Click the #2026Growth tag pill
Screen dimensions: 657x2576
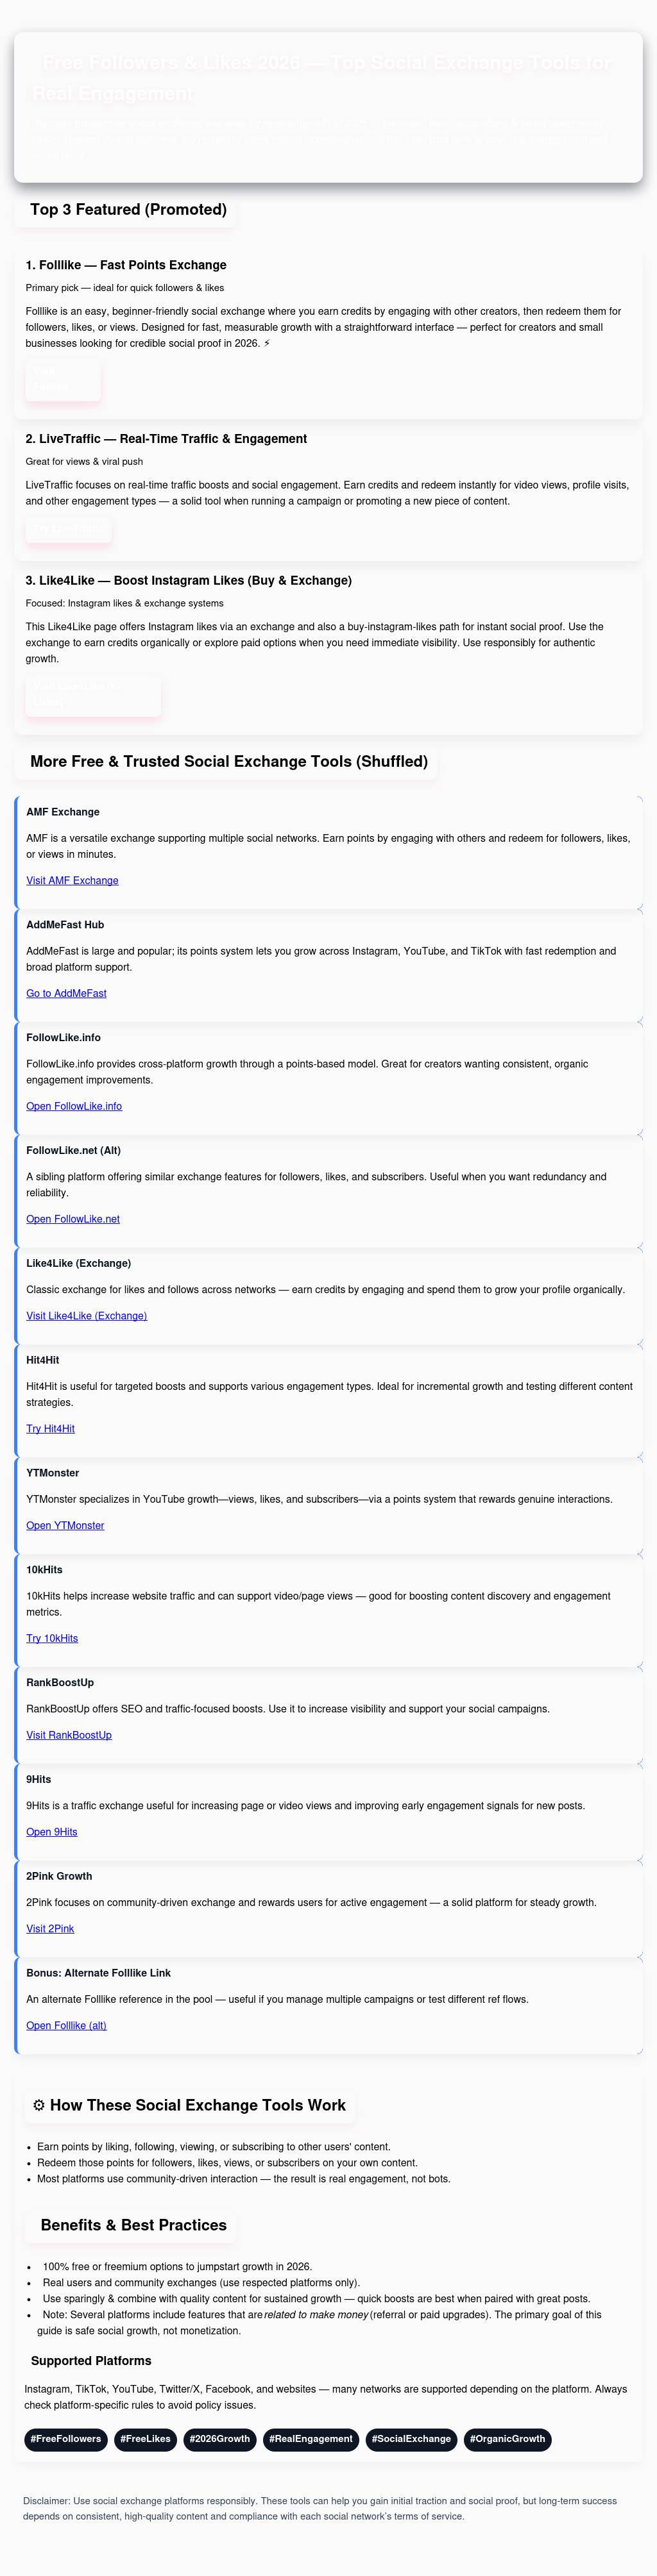pyautogui.click(x=219, y=2438)
